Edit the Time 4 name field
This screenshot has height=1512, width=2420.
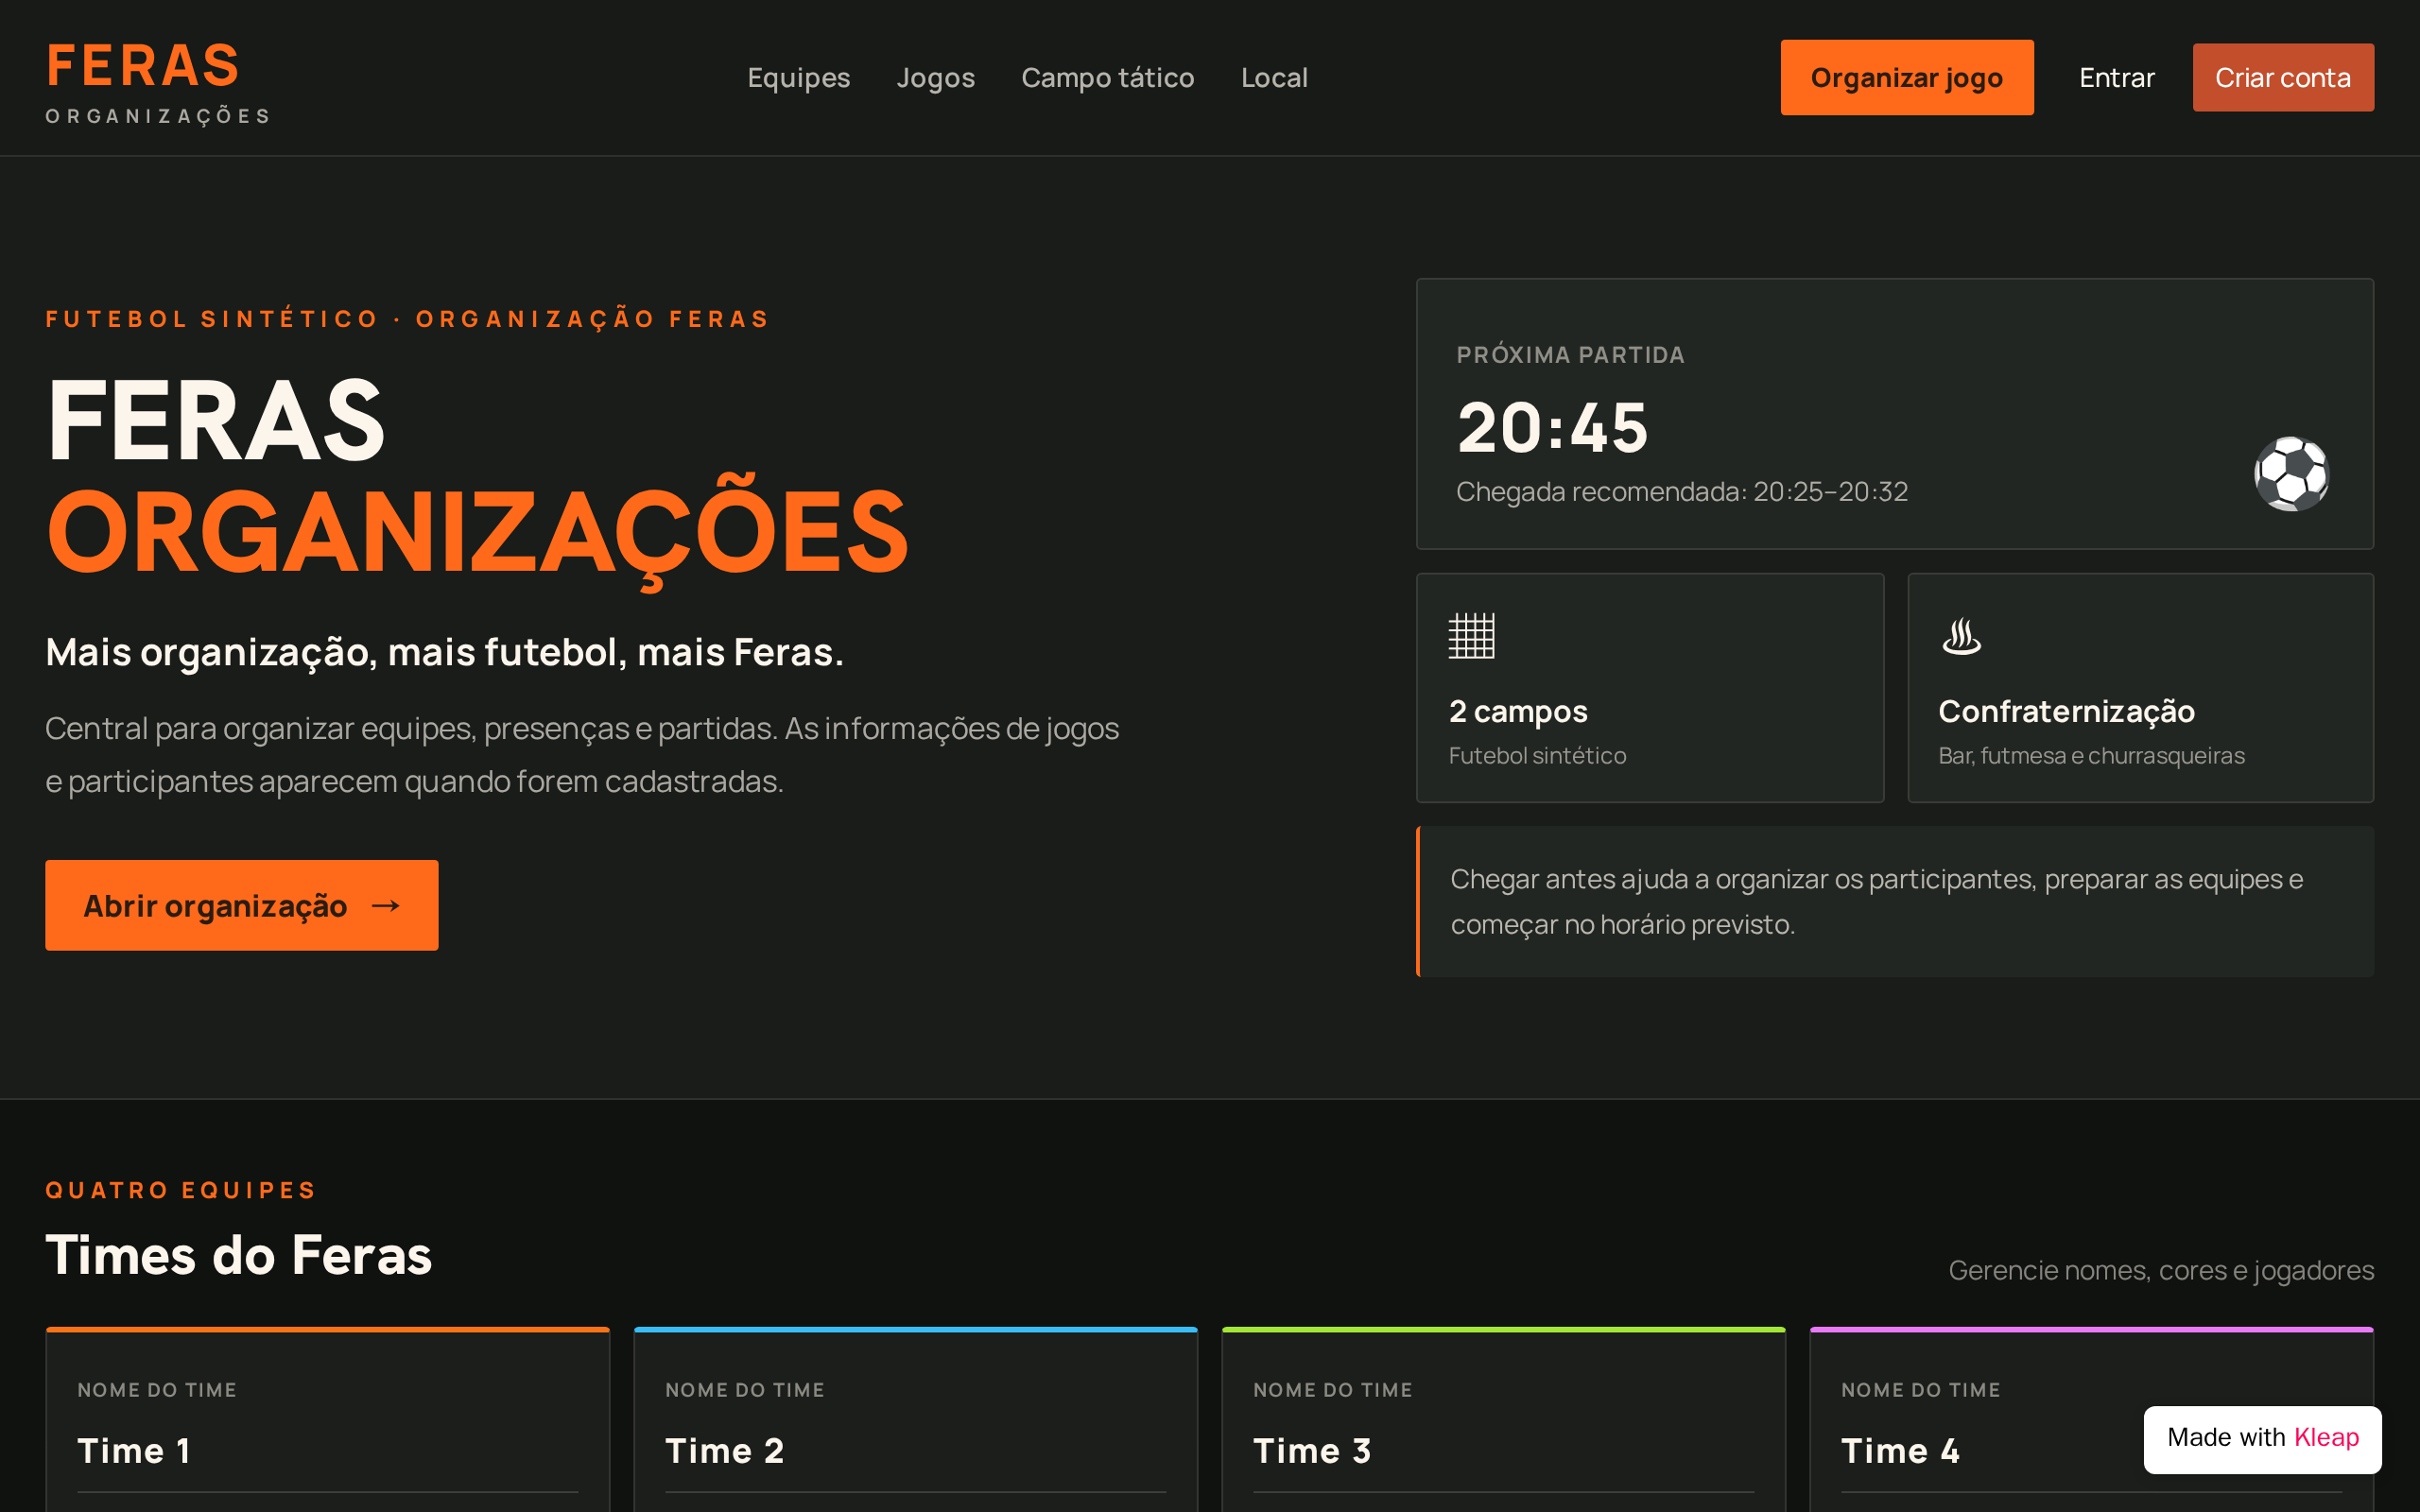coord(2092,1451)
